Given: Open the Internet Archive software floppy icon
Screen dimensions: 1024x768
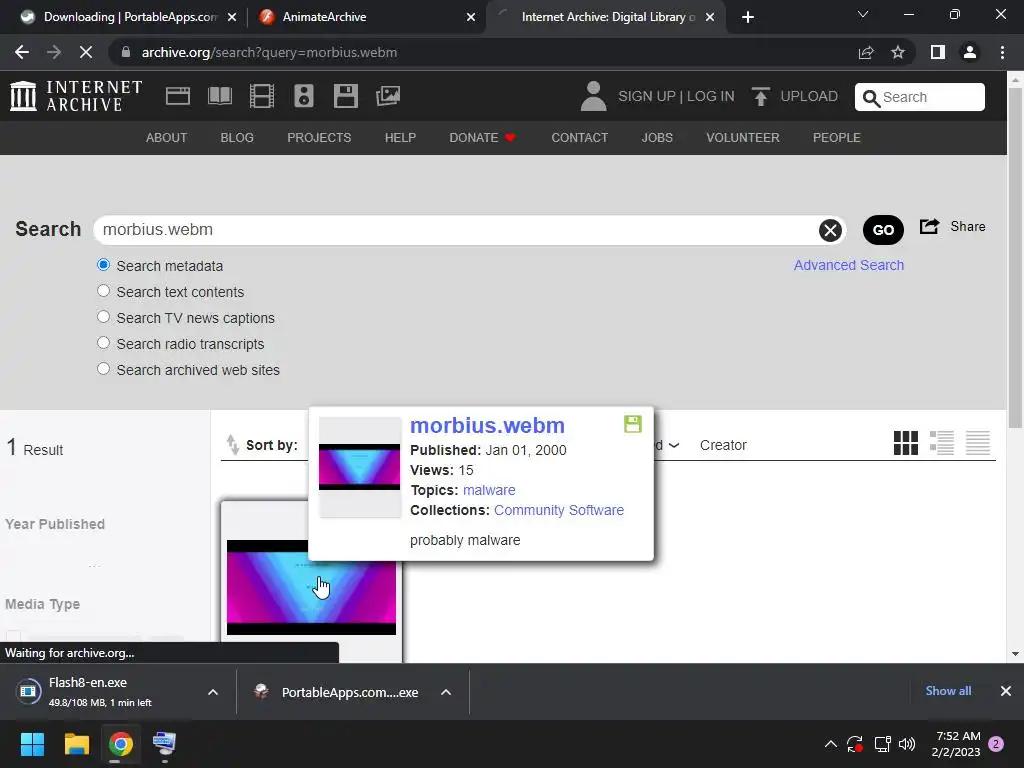Looking at the screenshot, I should tap(345, 96).
